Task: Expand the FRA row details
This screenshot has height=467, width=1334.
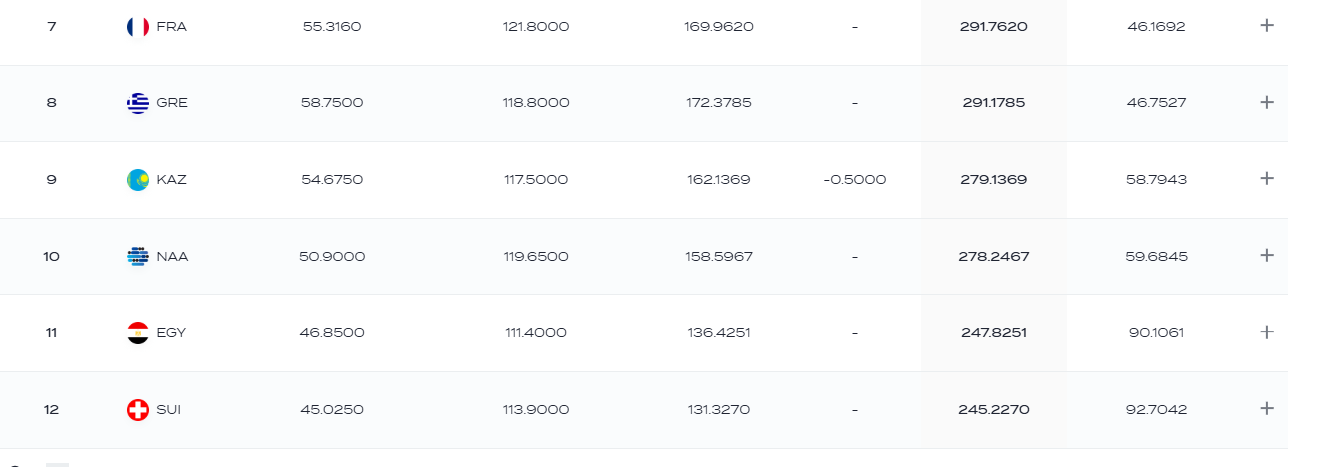Action: pyautogui.click(x=1267, y=25)
